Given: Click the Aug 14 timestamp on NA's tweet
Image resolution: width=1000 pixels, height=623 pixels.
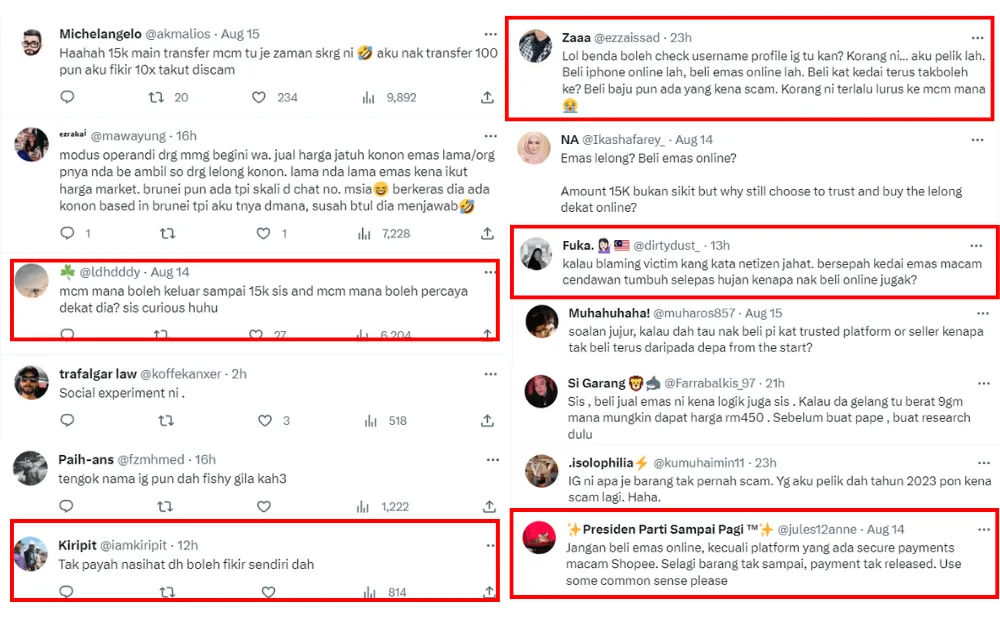Looking at the screenshot, I should (693, 140).
